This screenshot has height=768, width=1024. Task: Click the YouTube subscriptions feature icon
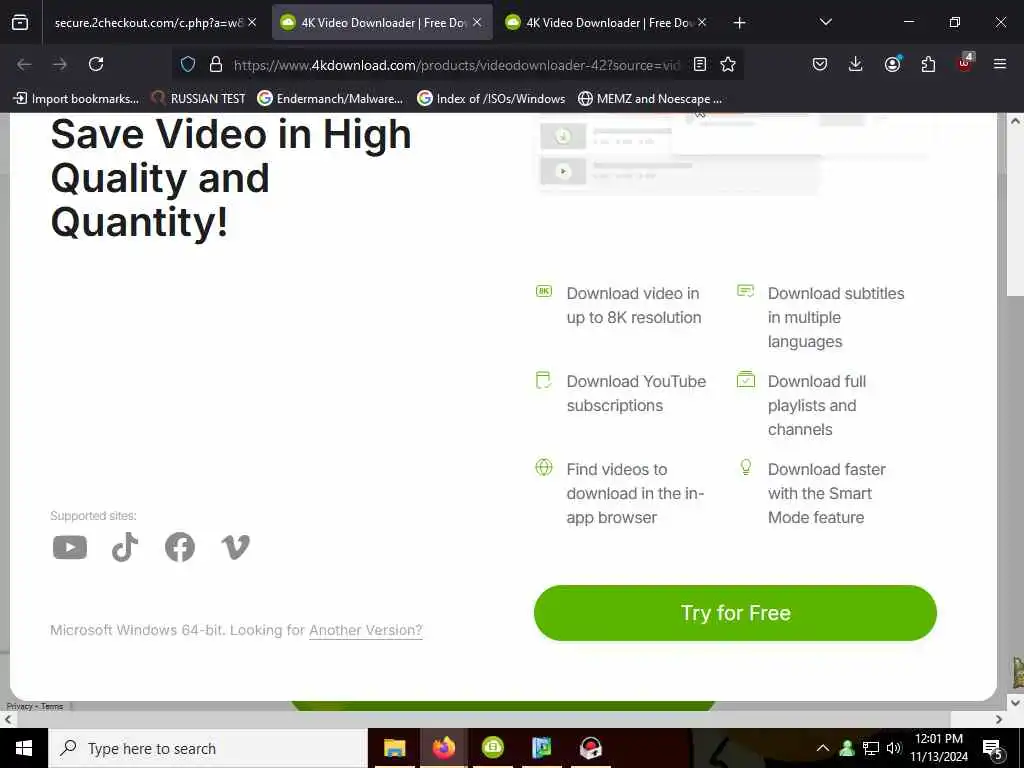[x=543, y=380]
